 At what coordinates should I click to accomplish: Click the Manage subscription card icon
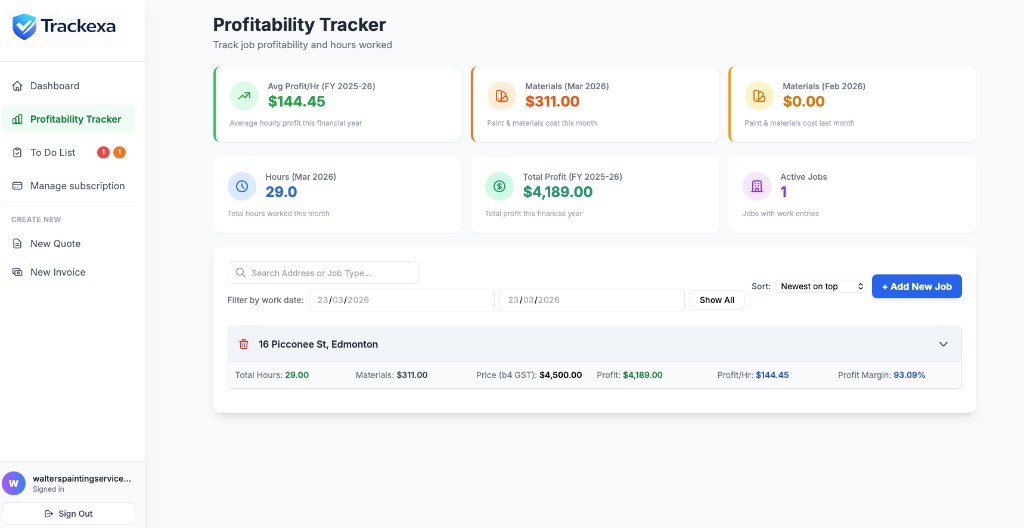[x=18, y=186]
